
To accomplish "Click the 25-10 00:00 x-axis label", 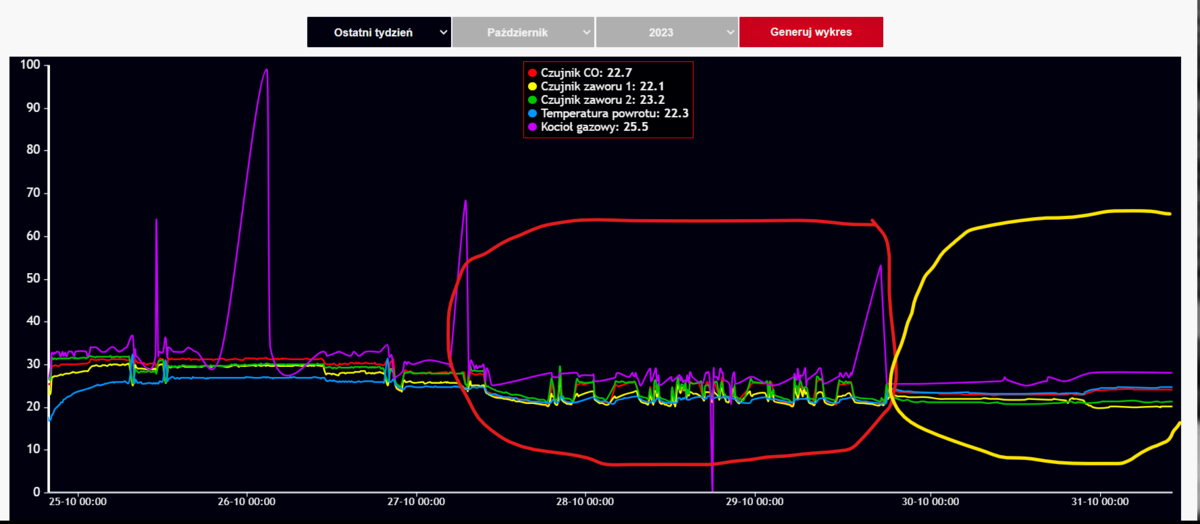I will (x=78, y=502).
